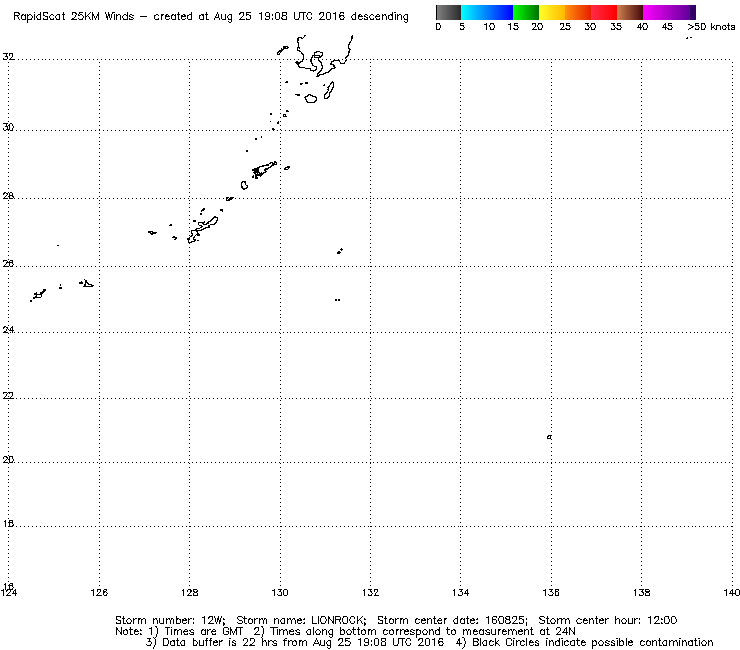
Task: Click the red 30-35 knots color swatch
Action: [604, 12]
